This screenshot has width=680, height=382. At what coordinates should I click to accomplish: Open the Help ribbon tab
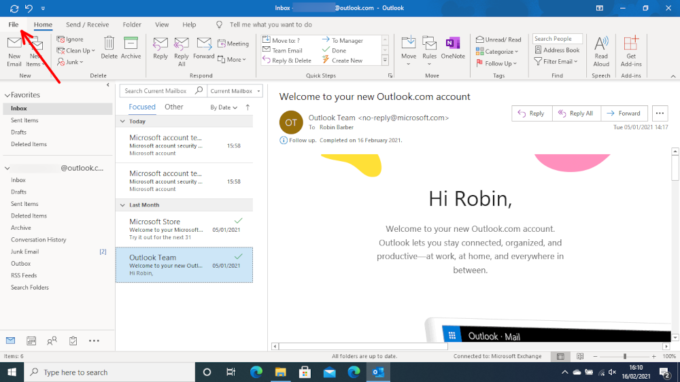(x=189, y=25)
